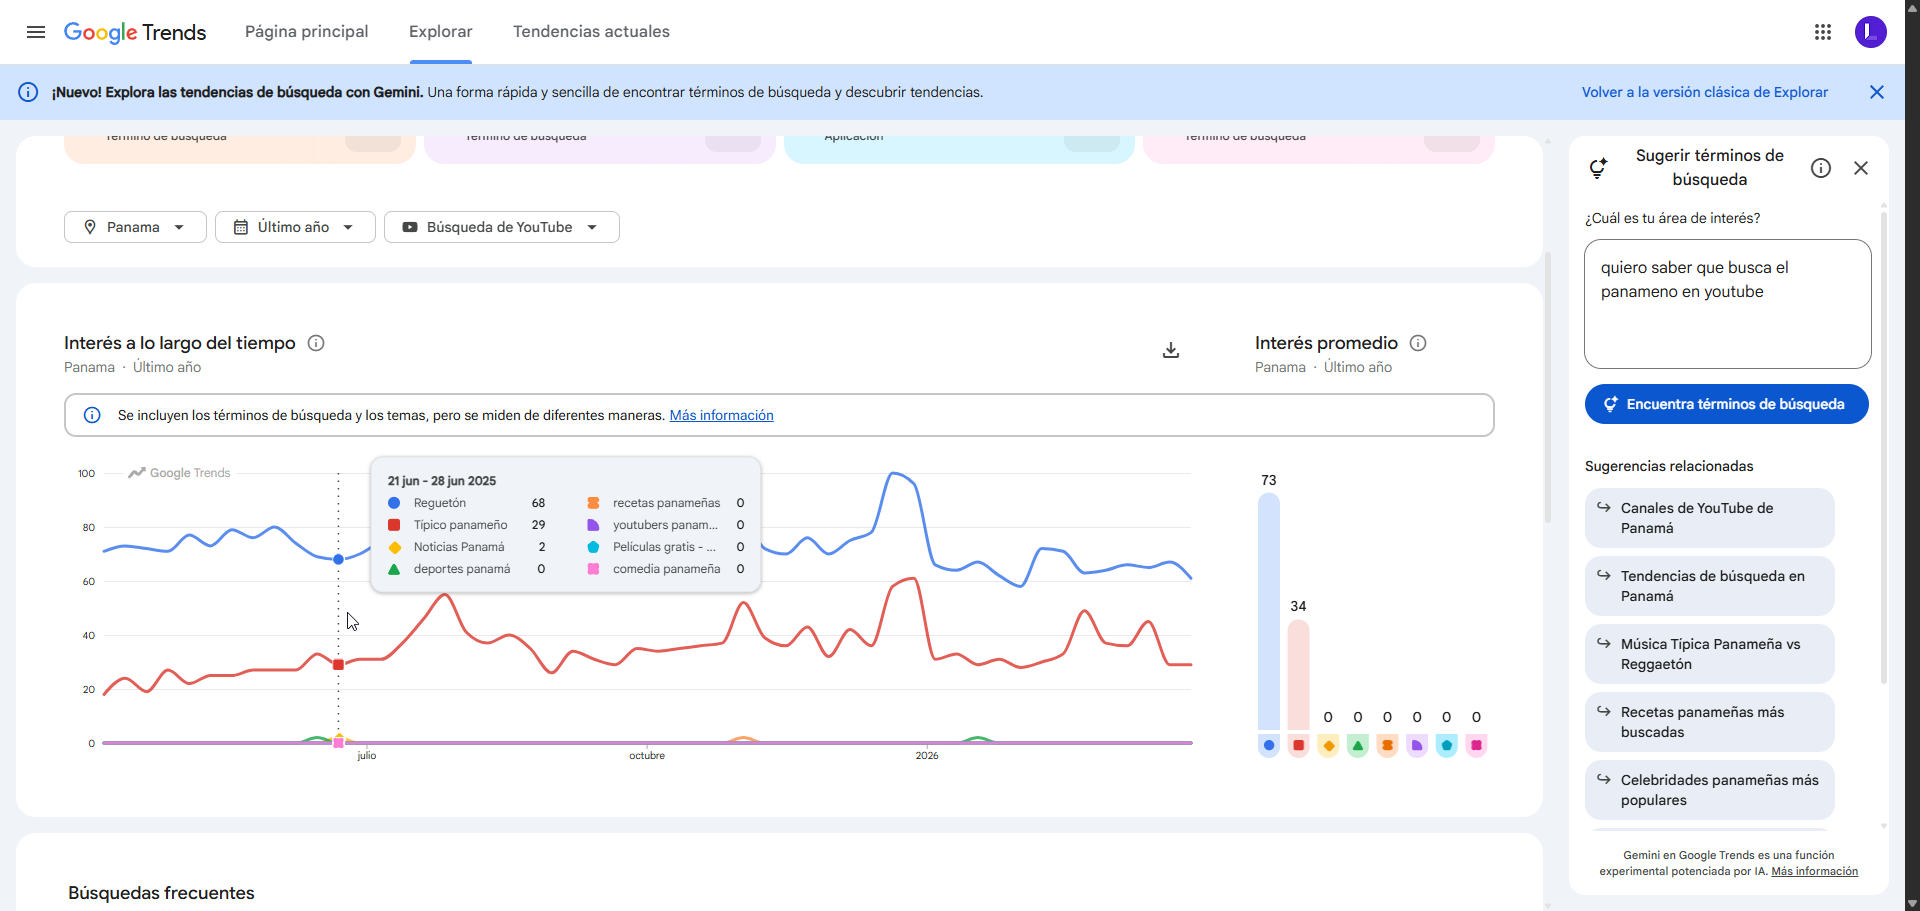1920x911 pixels.
Task: Open info about Sugerir términos de búsqueda
Action: point(1821,168)
